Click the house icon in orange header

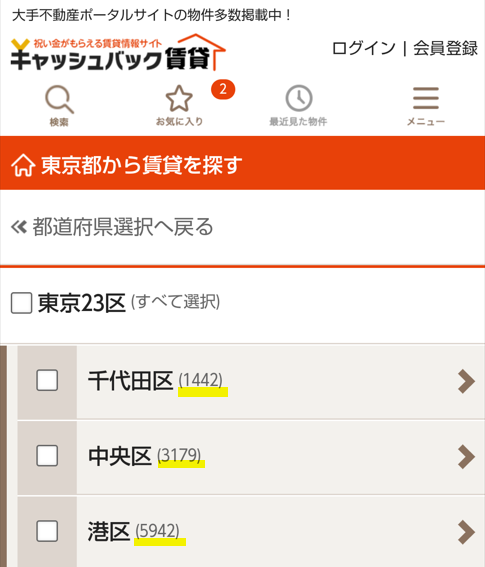point(23,165)
